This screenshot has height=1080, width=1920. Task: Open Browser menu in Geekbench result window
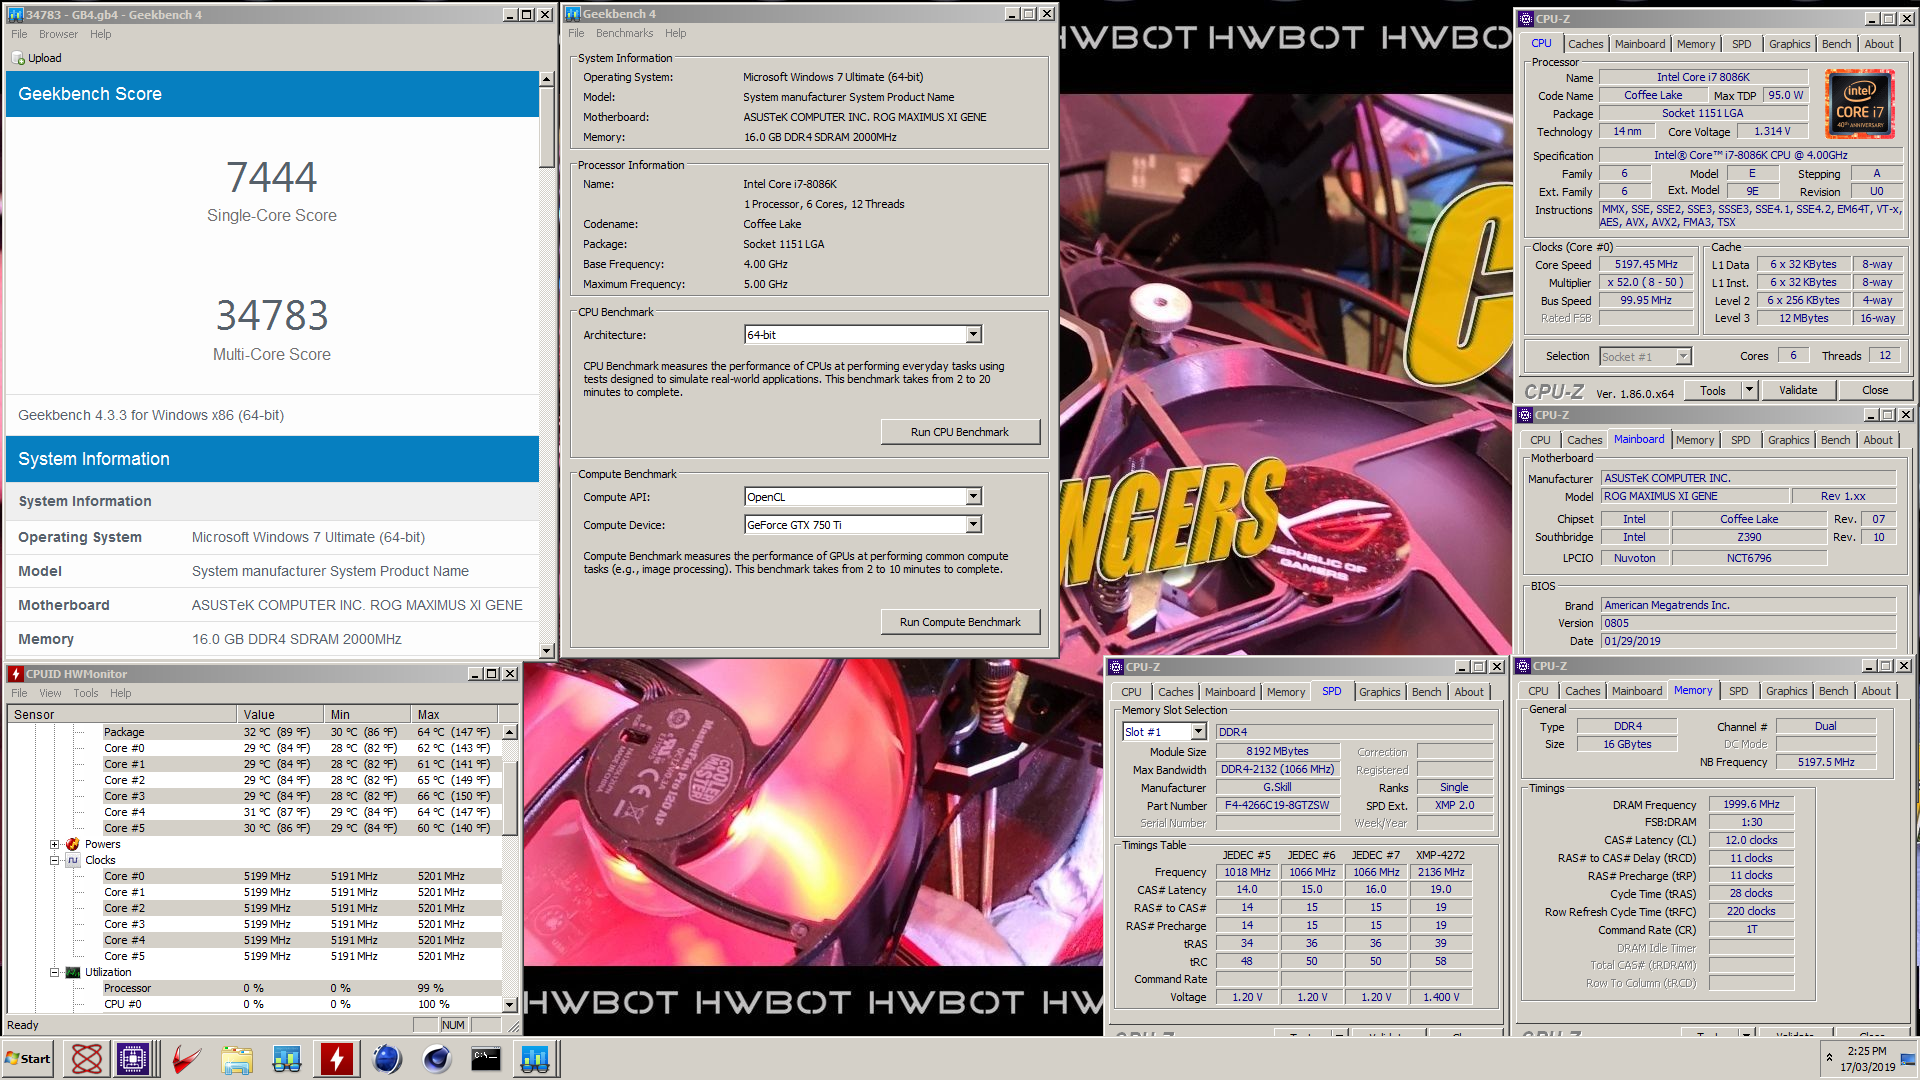pyautogui.click(x=58, y=34)
